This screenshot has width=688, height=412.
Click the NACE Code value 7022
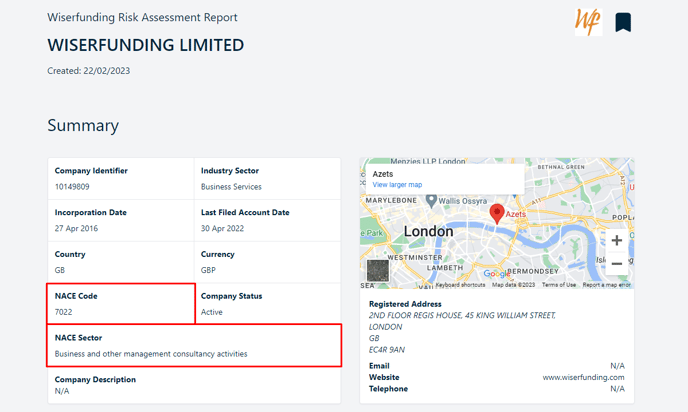pyautogui.click(x=64, y=312)
